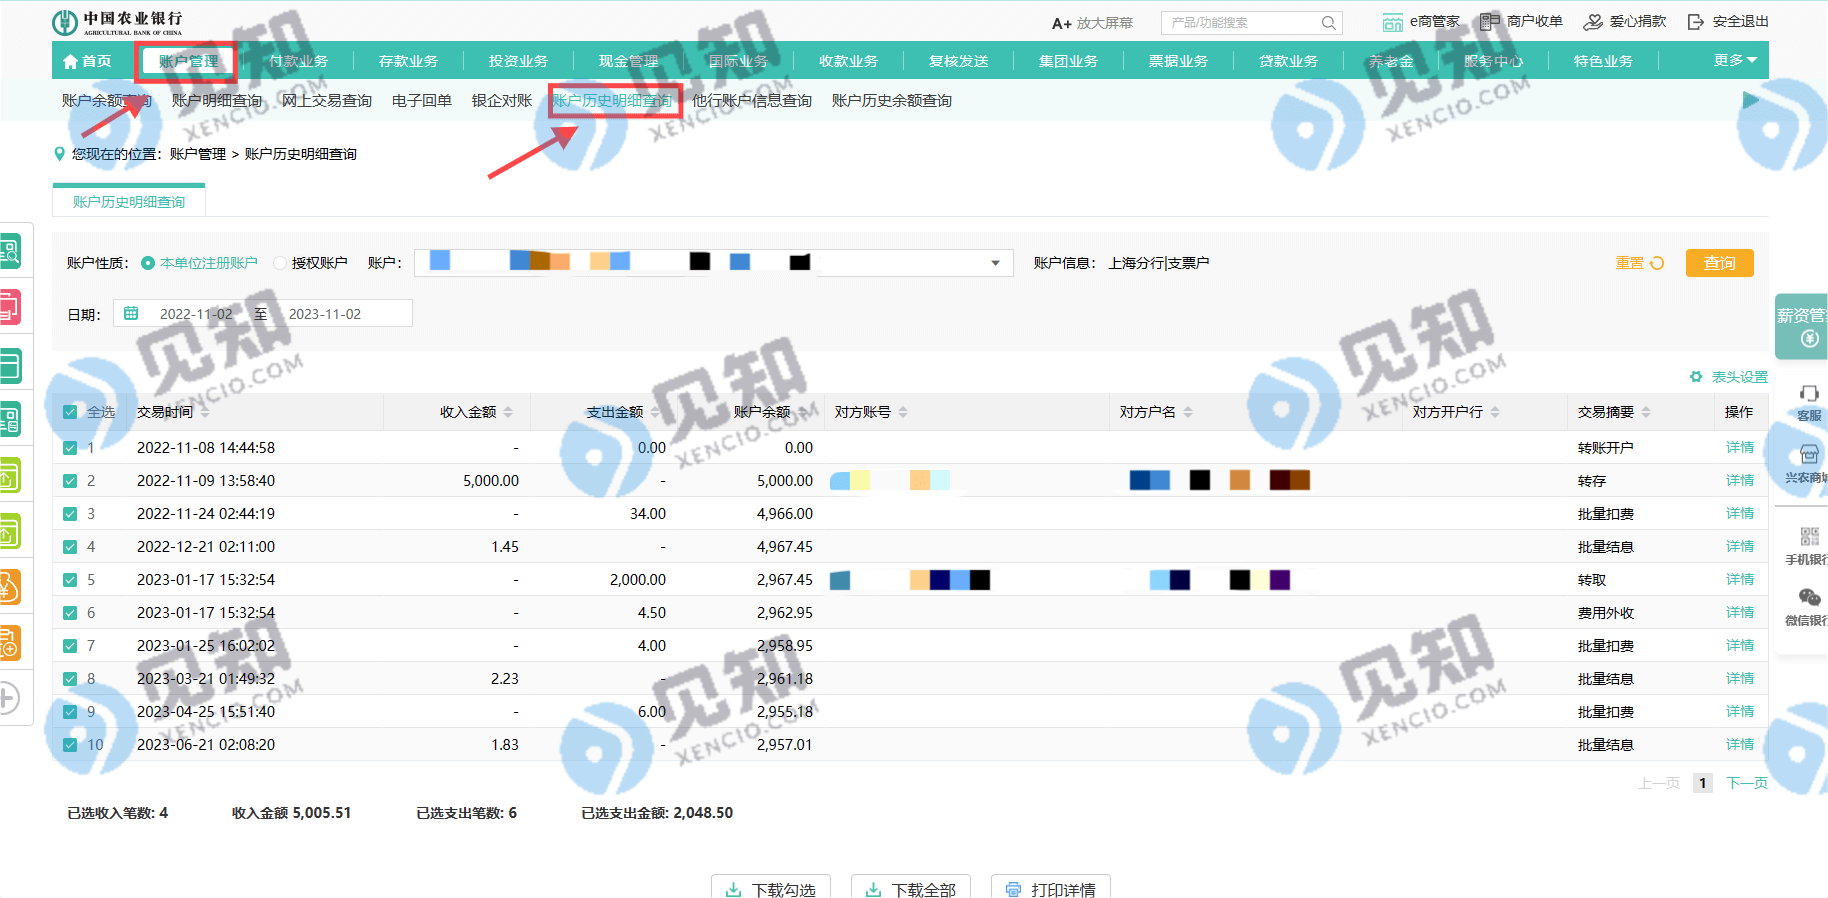Uncheck the checkbox for row 3
Screen dimensions: 1828x898
point(70,514)
